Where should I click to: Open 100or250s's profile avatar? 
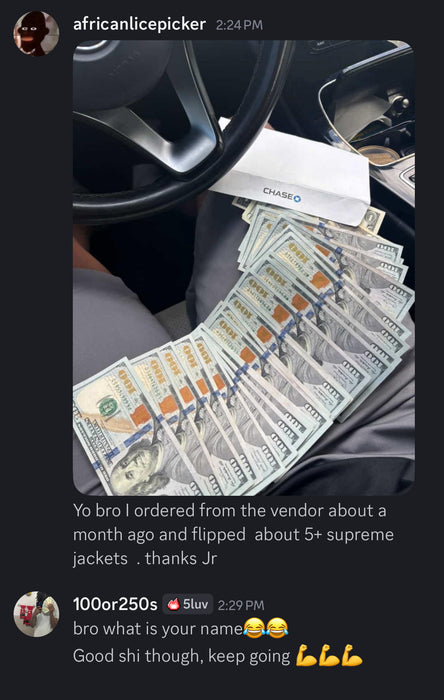click(x=37, y=614)
